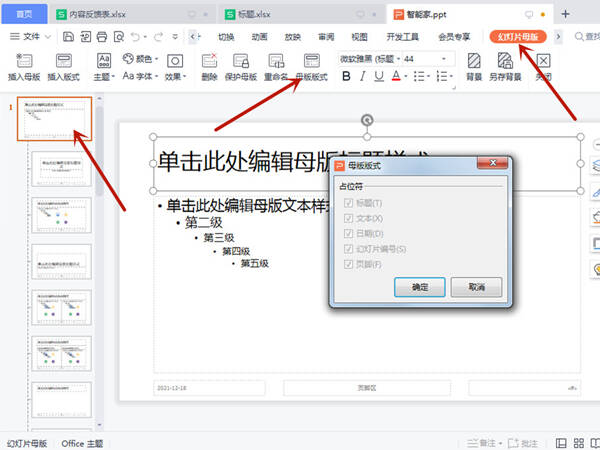Click the date placeholder 2021-12-16

(209, 388)
